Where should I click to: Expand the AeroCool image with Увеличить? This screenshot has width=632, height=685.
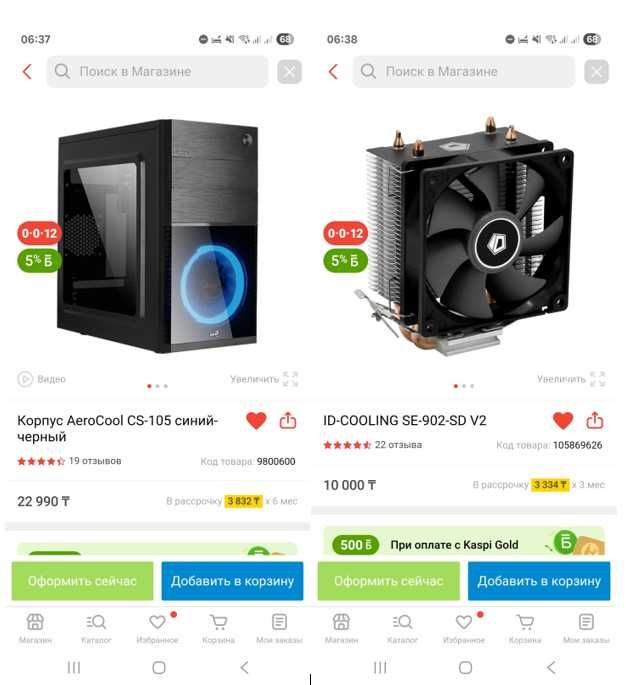[x=264, y=379]
